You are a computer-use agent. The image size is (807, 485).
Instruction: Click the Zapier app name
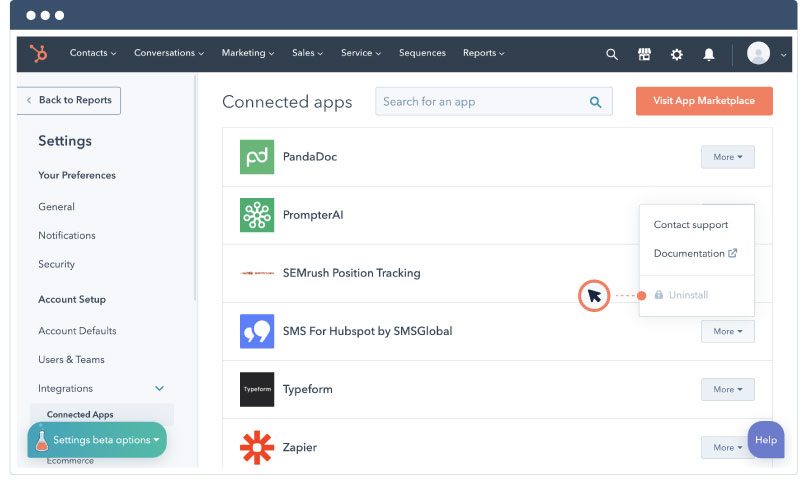pos(300,447)
